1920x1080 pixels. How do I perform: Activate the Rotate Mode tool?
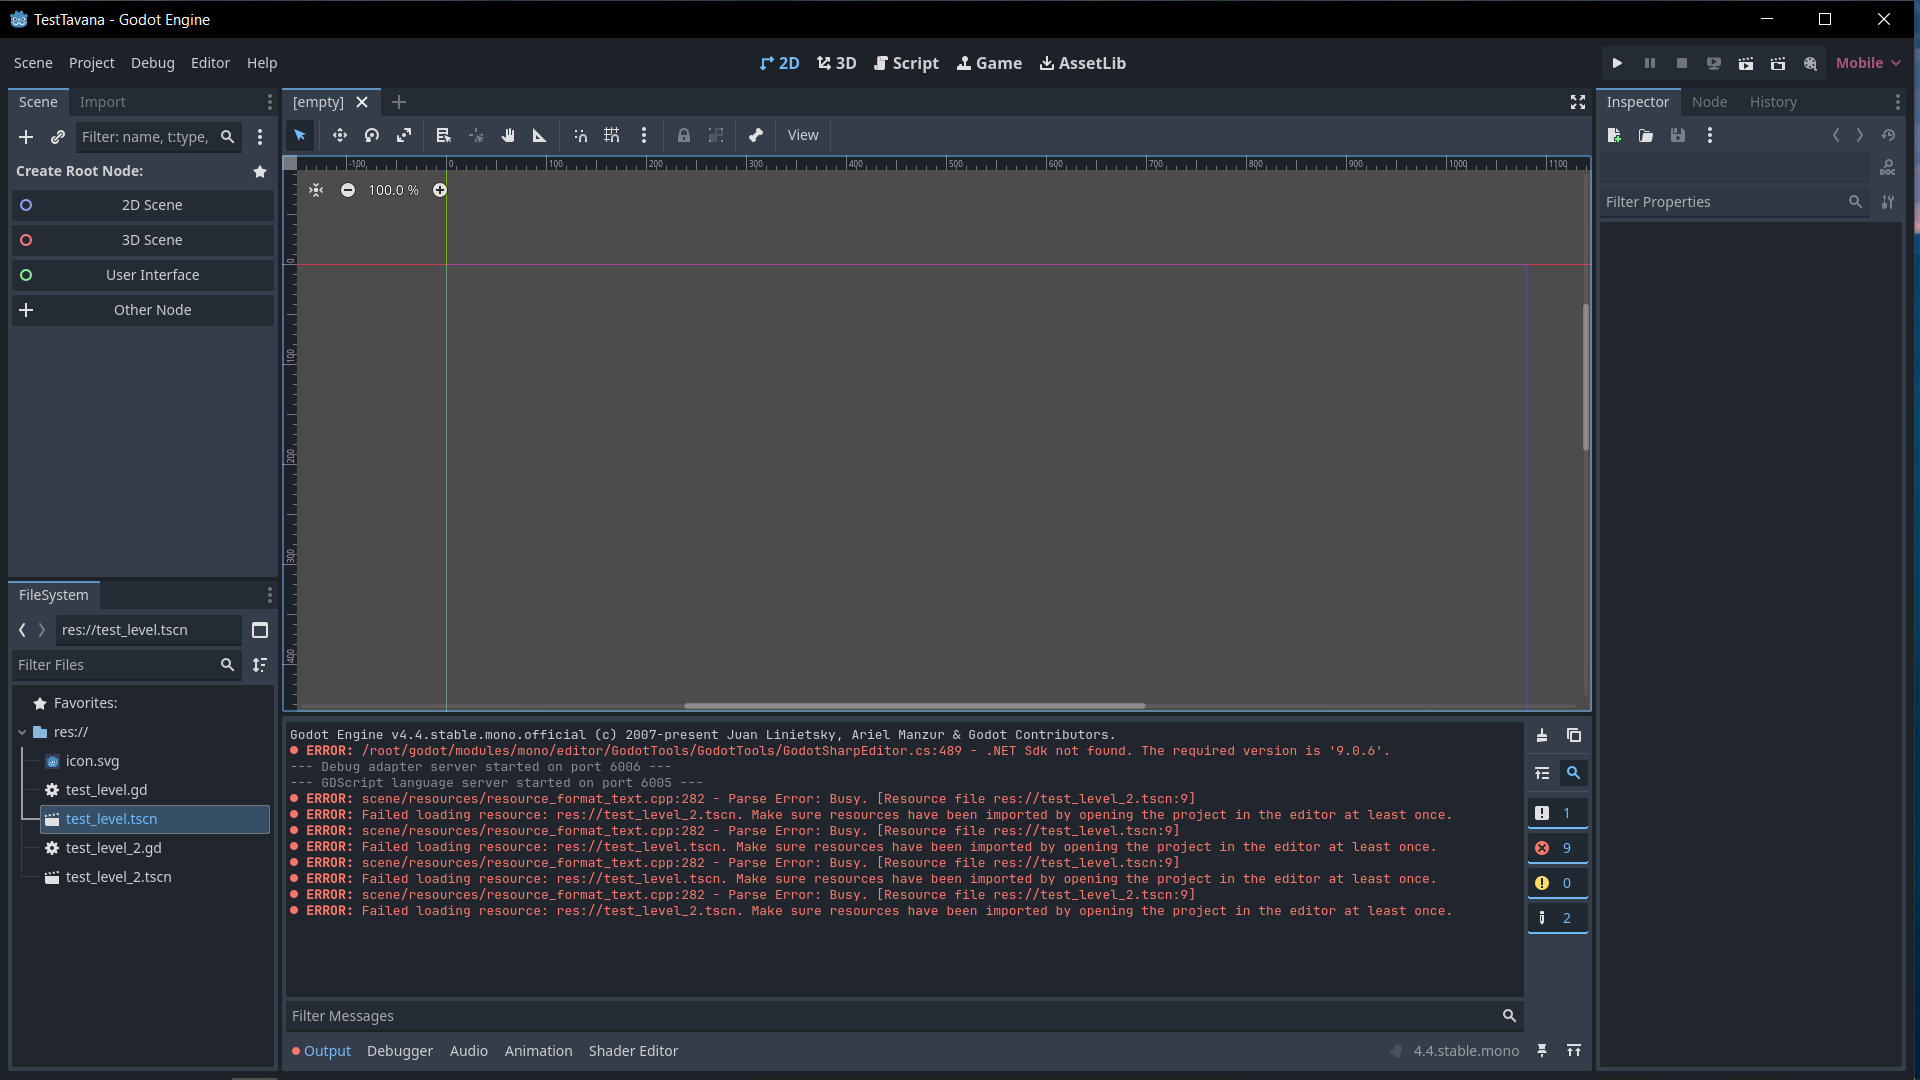tap(372, 135)
